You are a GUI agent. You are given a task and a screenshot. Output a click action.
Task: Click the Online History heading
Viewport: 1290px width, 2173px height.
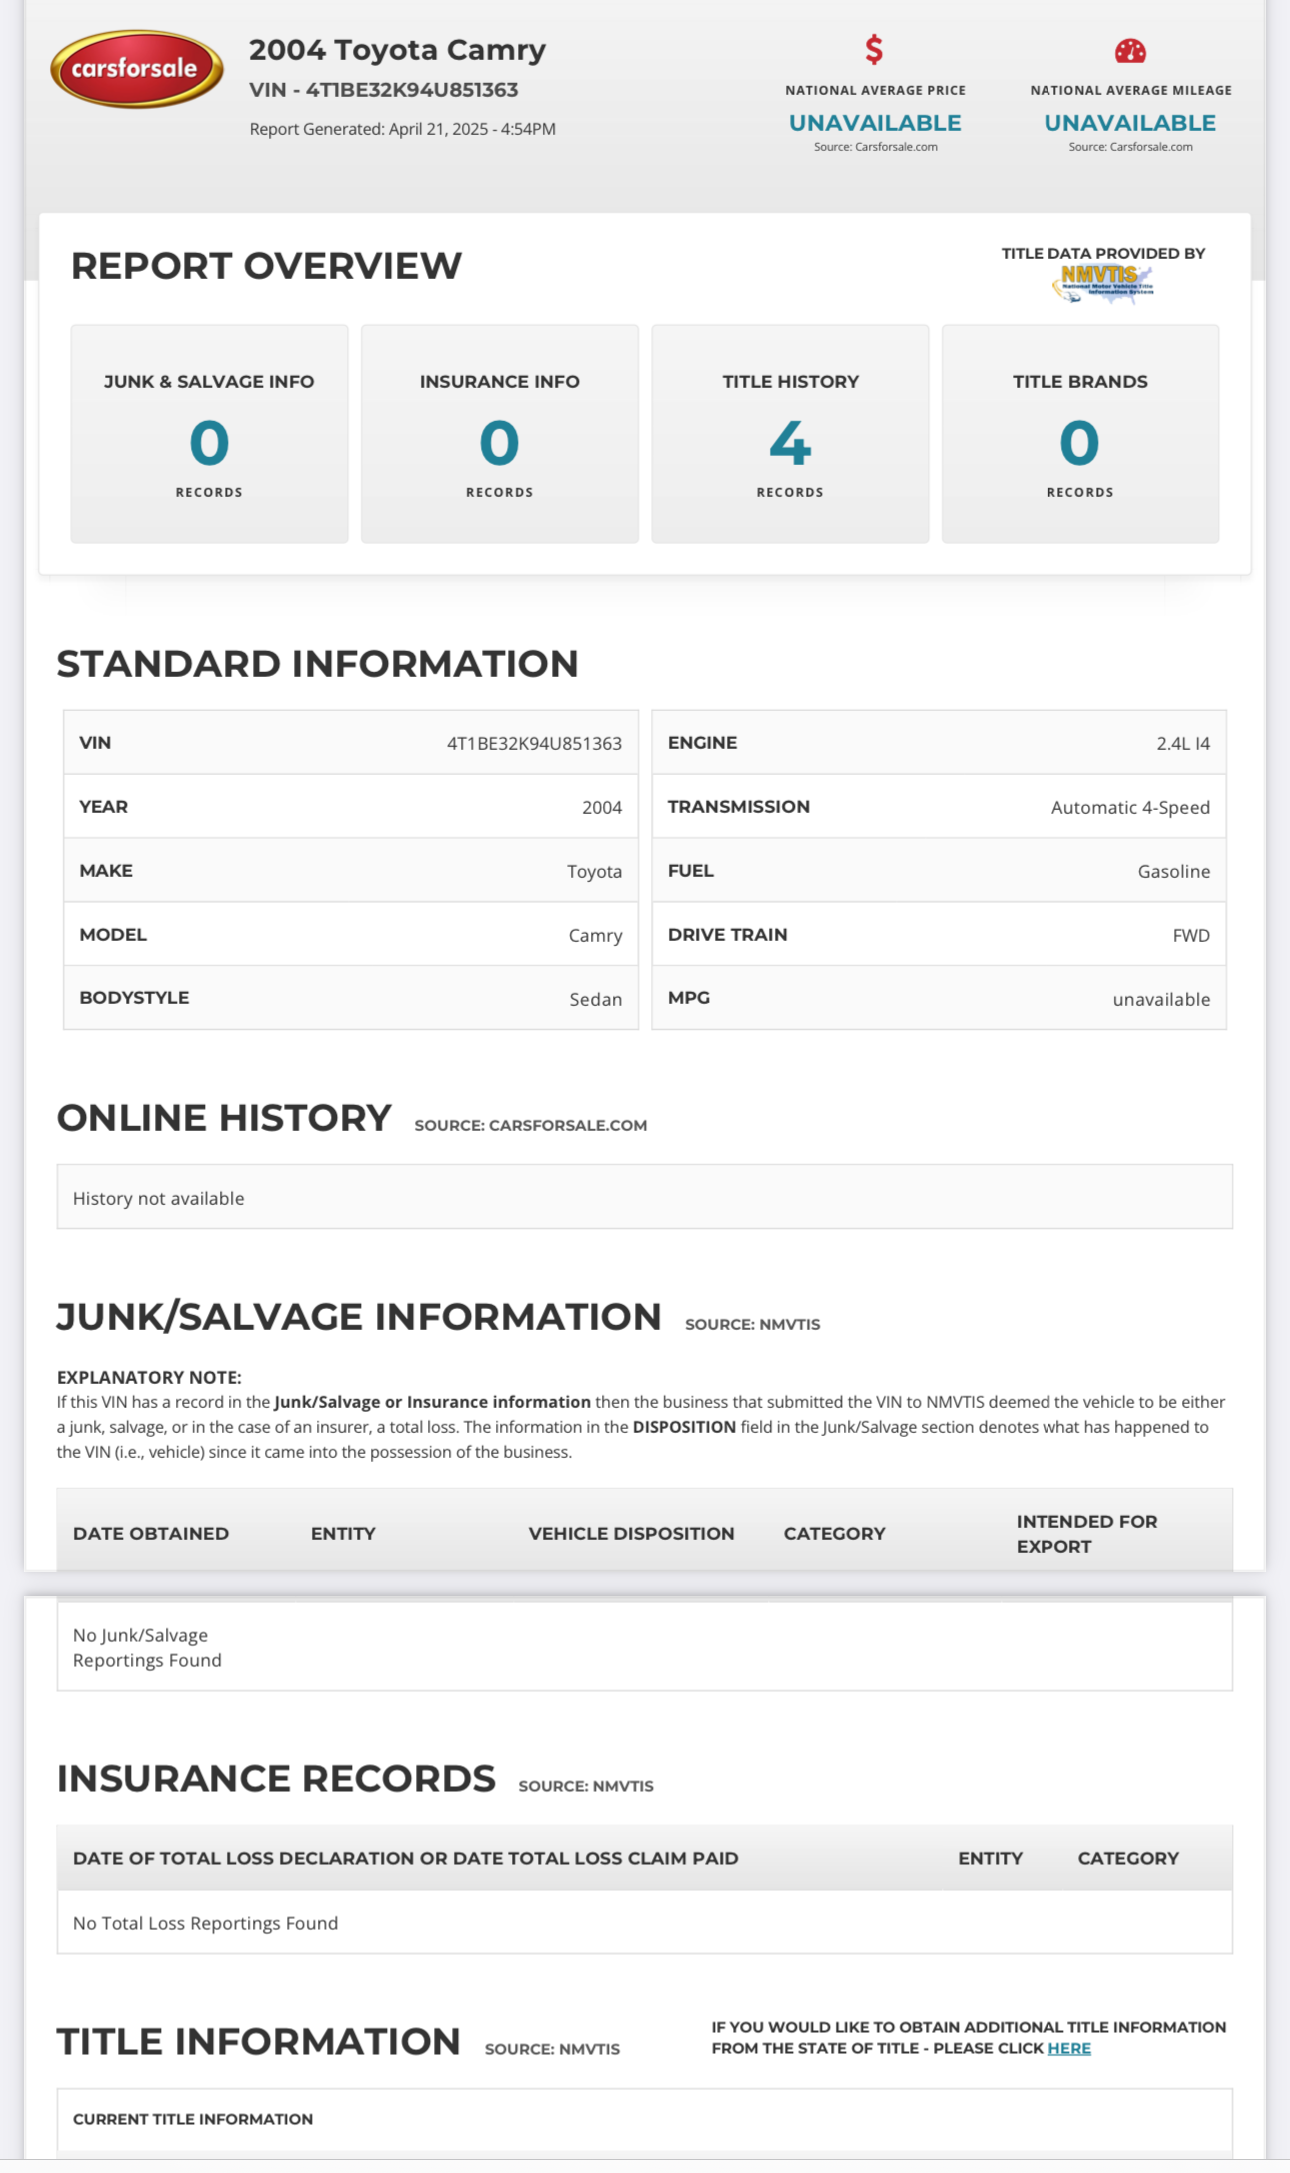[x=224, y=1118]
